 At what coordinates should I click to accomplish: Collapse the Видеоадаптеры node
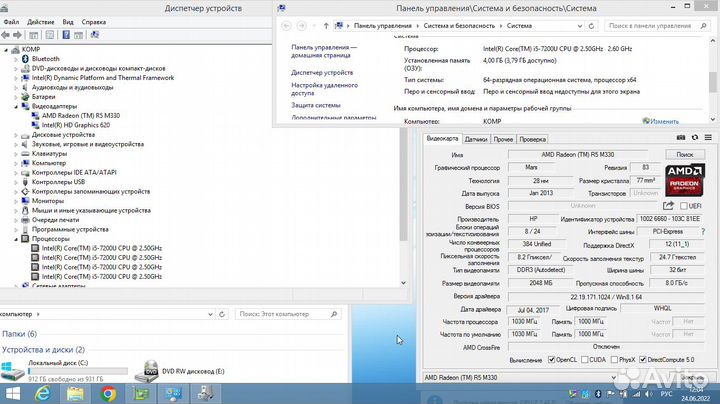[16, 107]
